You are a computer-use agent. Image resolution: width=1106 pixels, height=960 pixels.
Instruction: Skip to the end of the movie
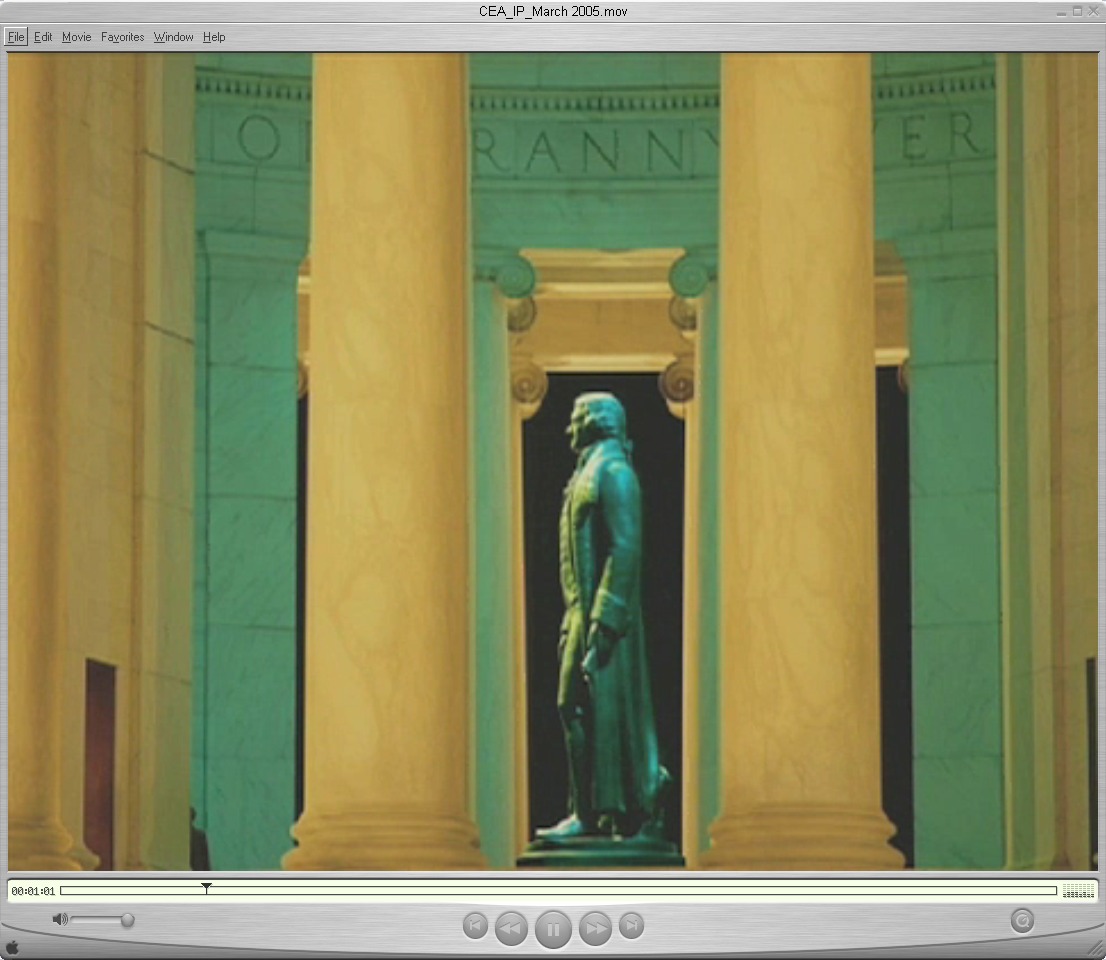(x=631, y=926)
